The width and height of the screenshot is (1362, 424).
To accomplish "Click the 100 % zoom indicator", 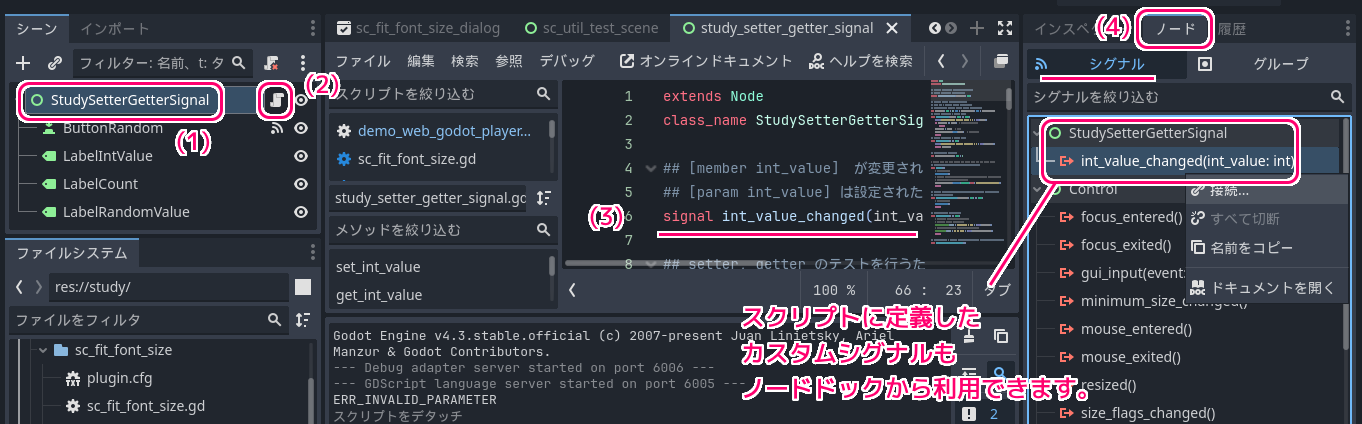I will tap(834, 290).
